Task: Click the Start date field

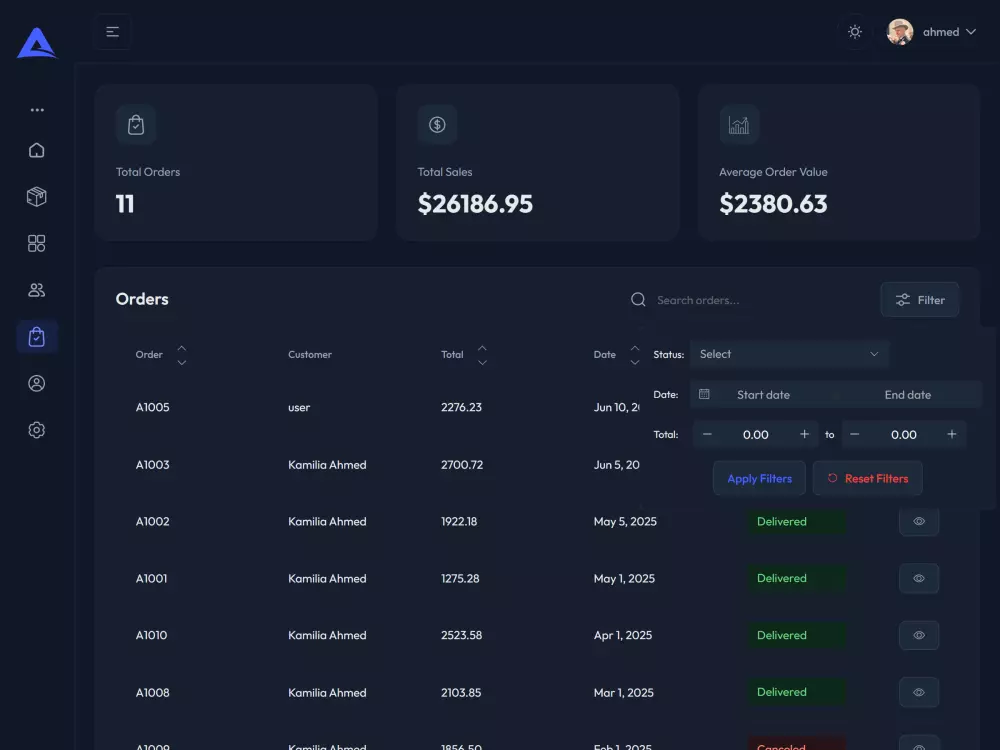Action: [763, 395]
